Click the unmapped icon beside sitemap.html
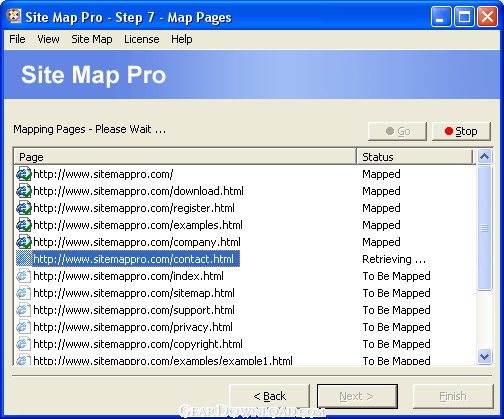 pos(23,293)
